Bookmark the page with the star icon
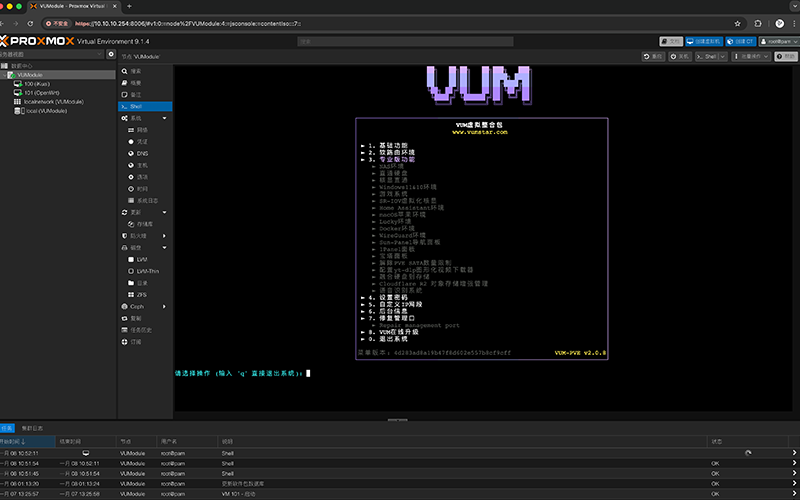 737,23
